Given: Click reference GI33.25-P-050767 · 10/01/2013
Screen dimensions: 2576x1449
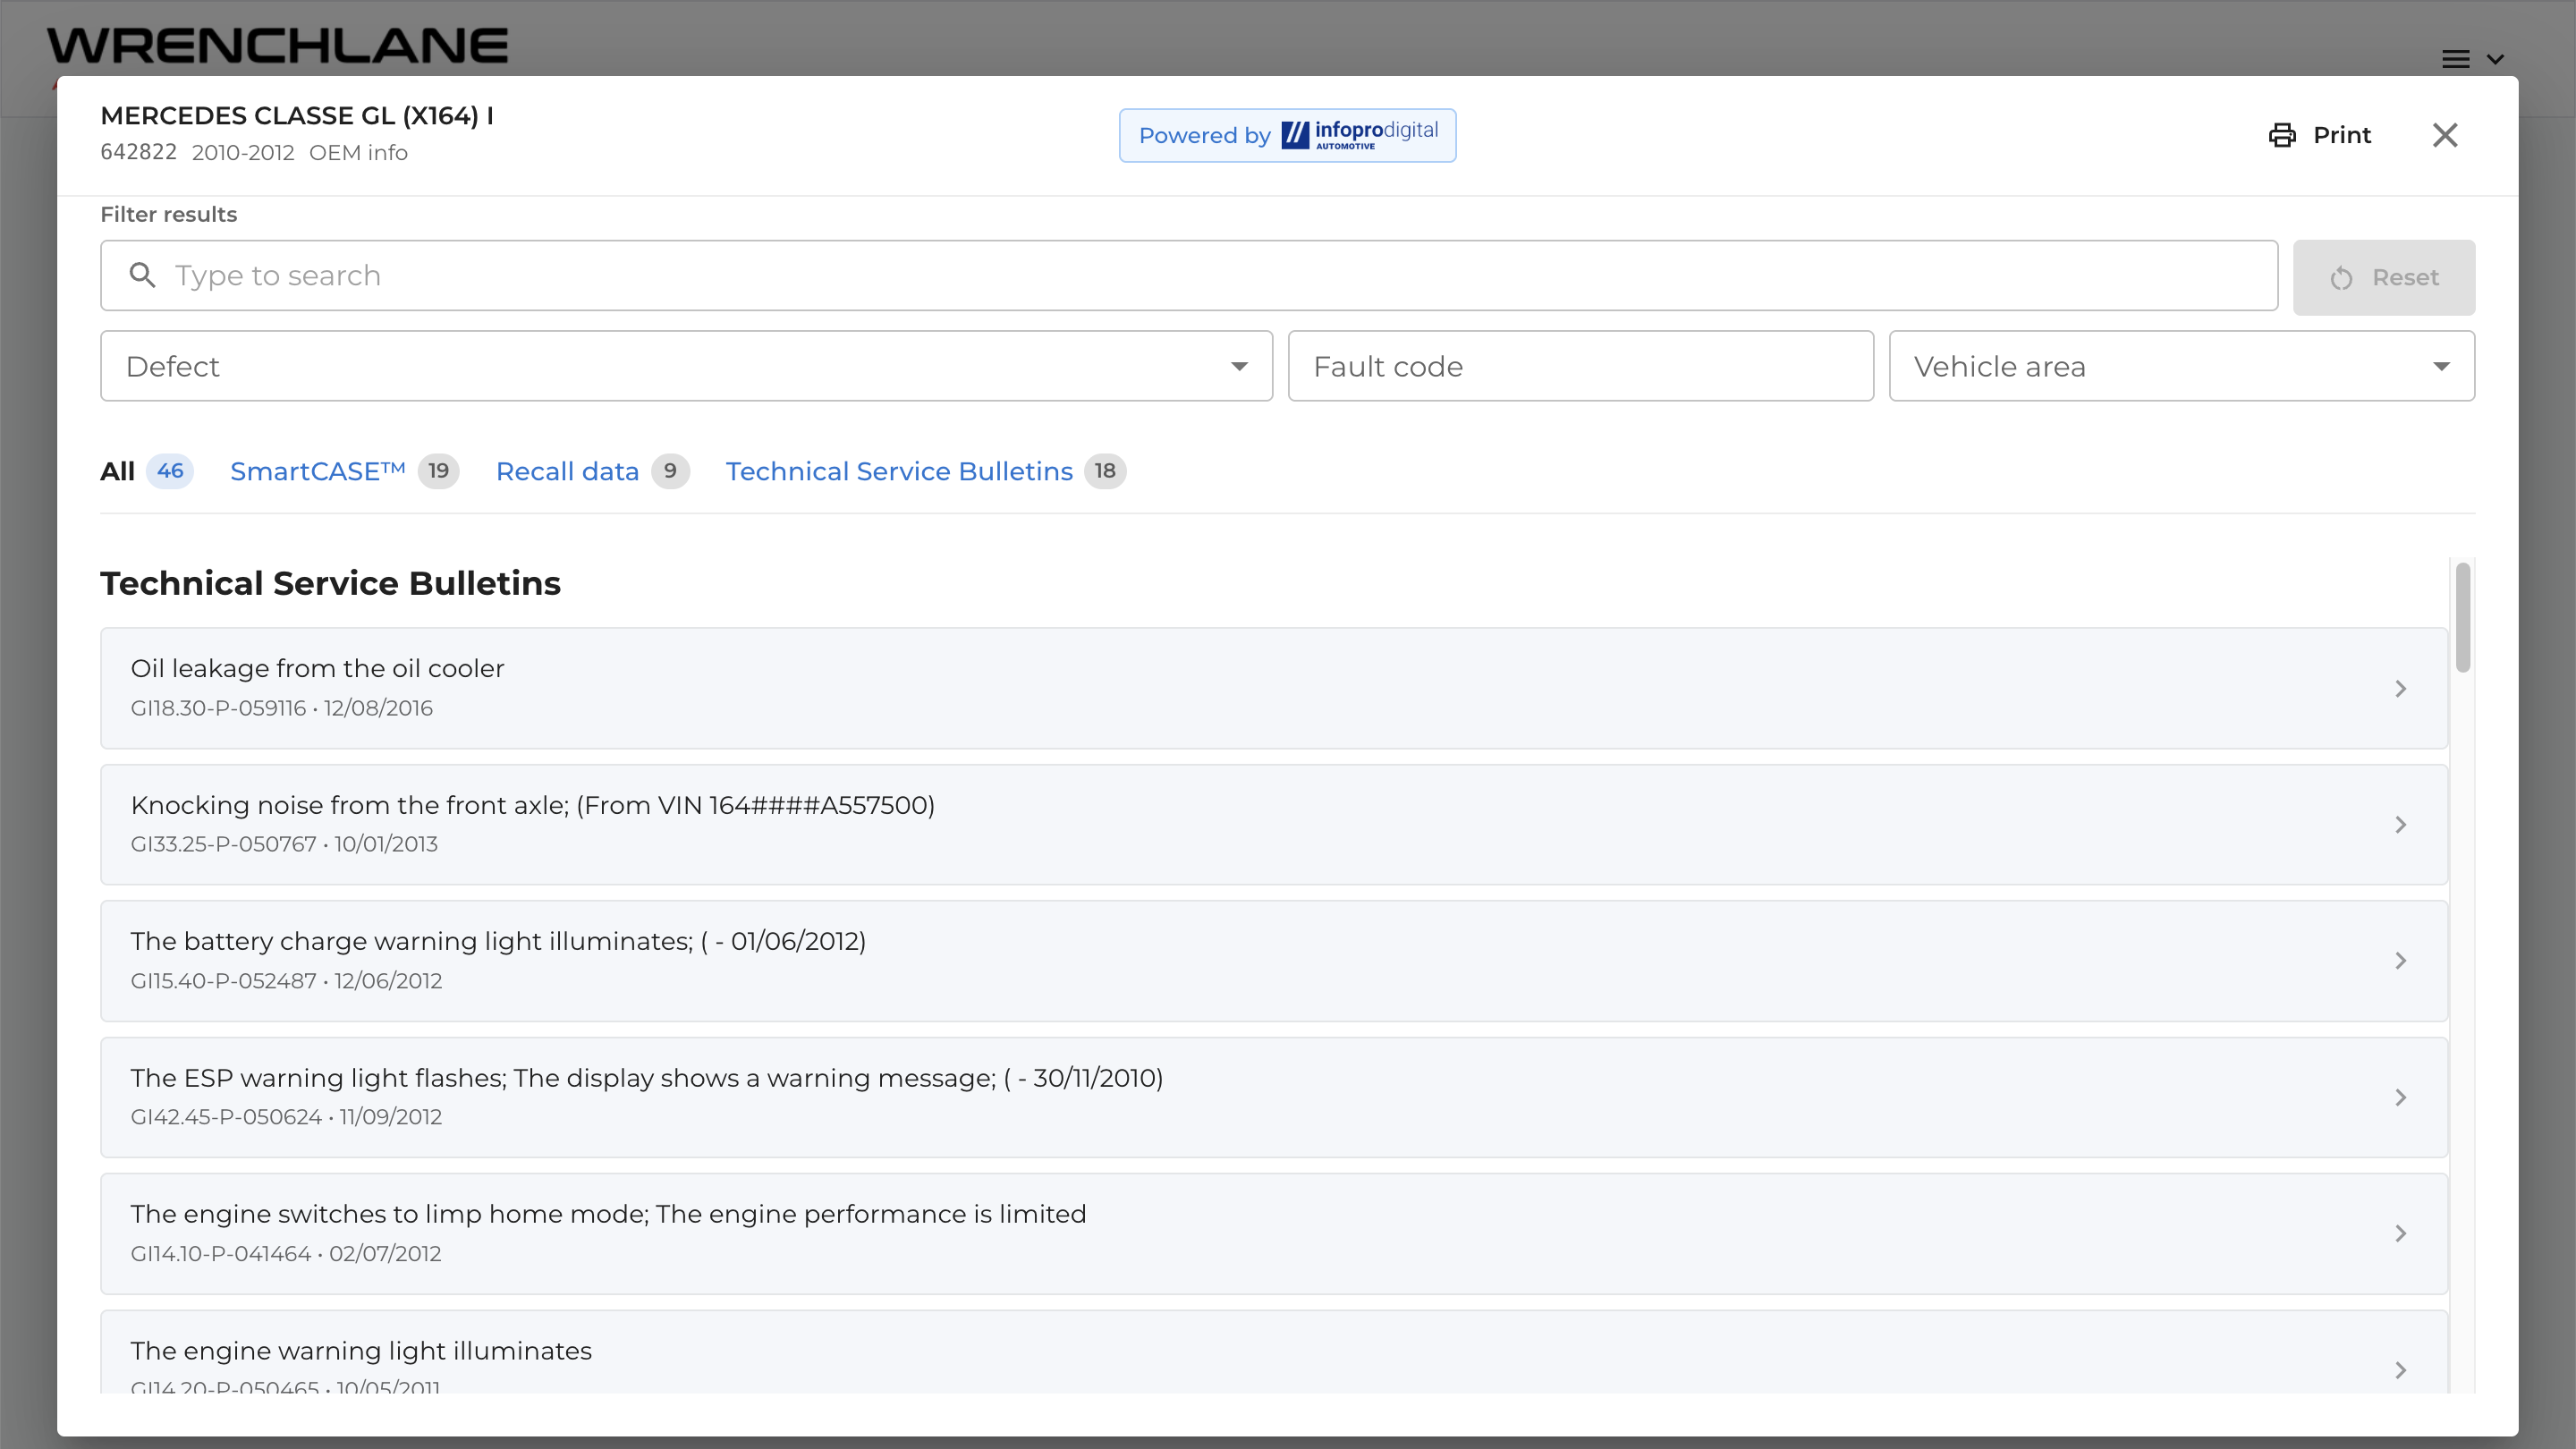Looking at the screenshot, I should click(284, 844).
